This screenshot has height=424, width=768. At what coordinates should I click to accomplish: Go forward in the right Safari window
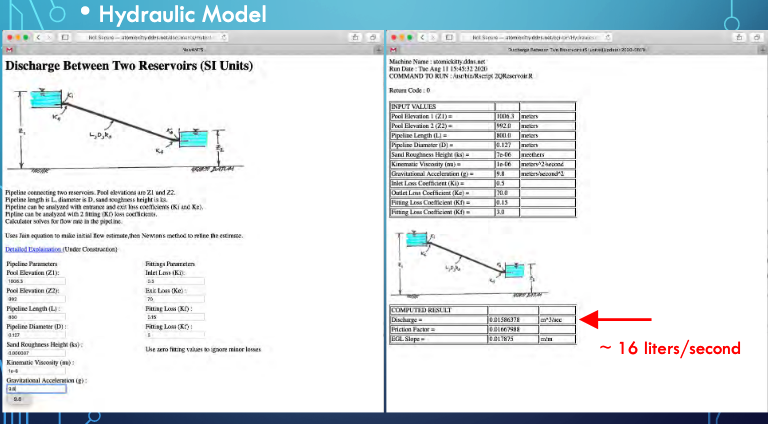432,37
